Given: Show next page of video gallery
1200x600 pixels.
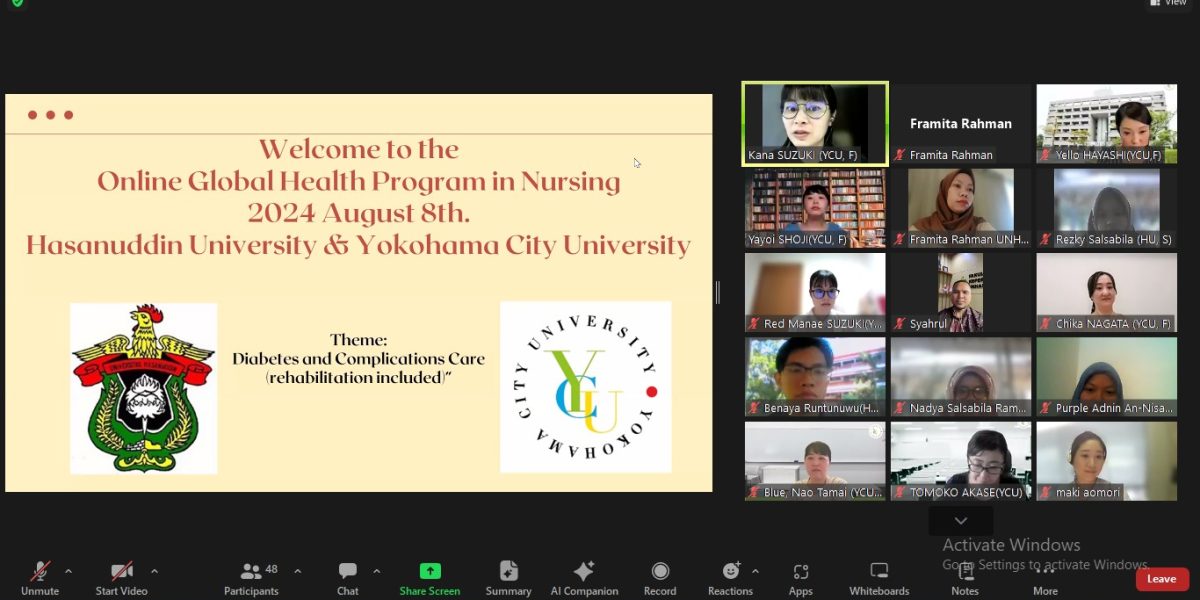Looking at the screenshot, I should pos(960,521).
